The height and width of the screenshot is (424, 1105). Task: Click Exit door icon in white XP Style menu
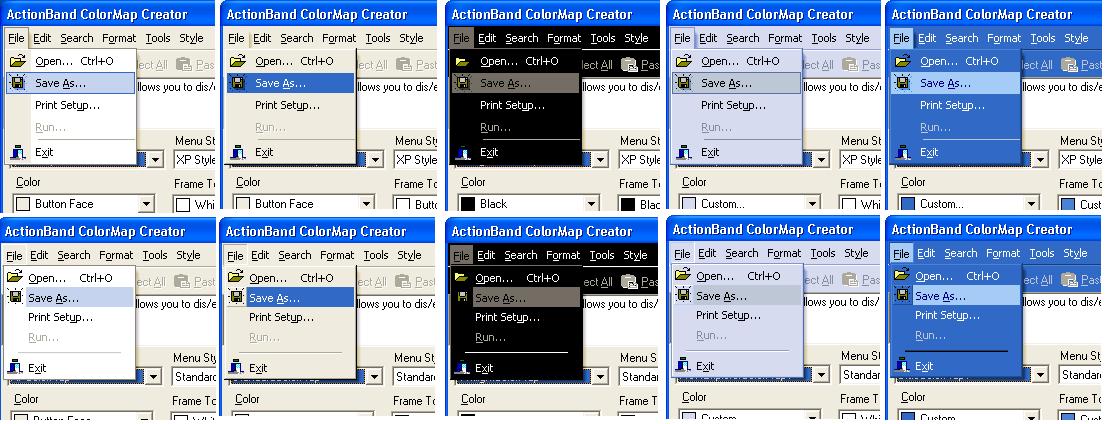coord(17,152)
